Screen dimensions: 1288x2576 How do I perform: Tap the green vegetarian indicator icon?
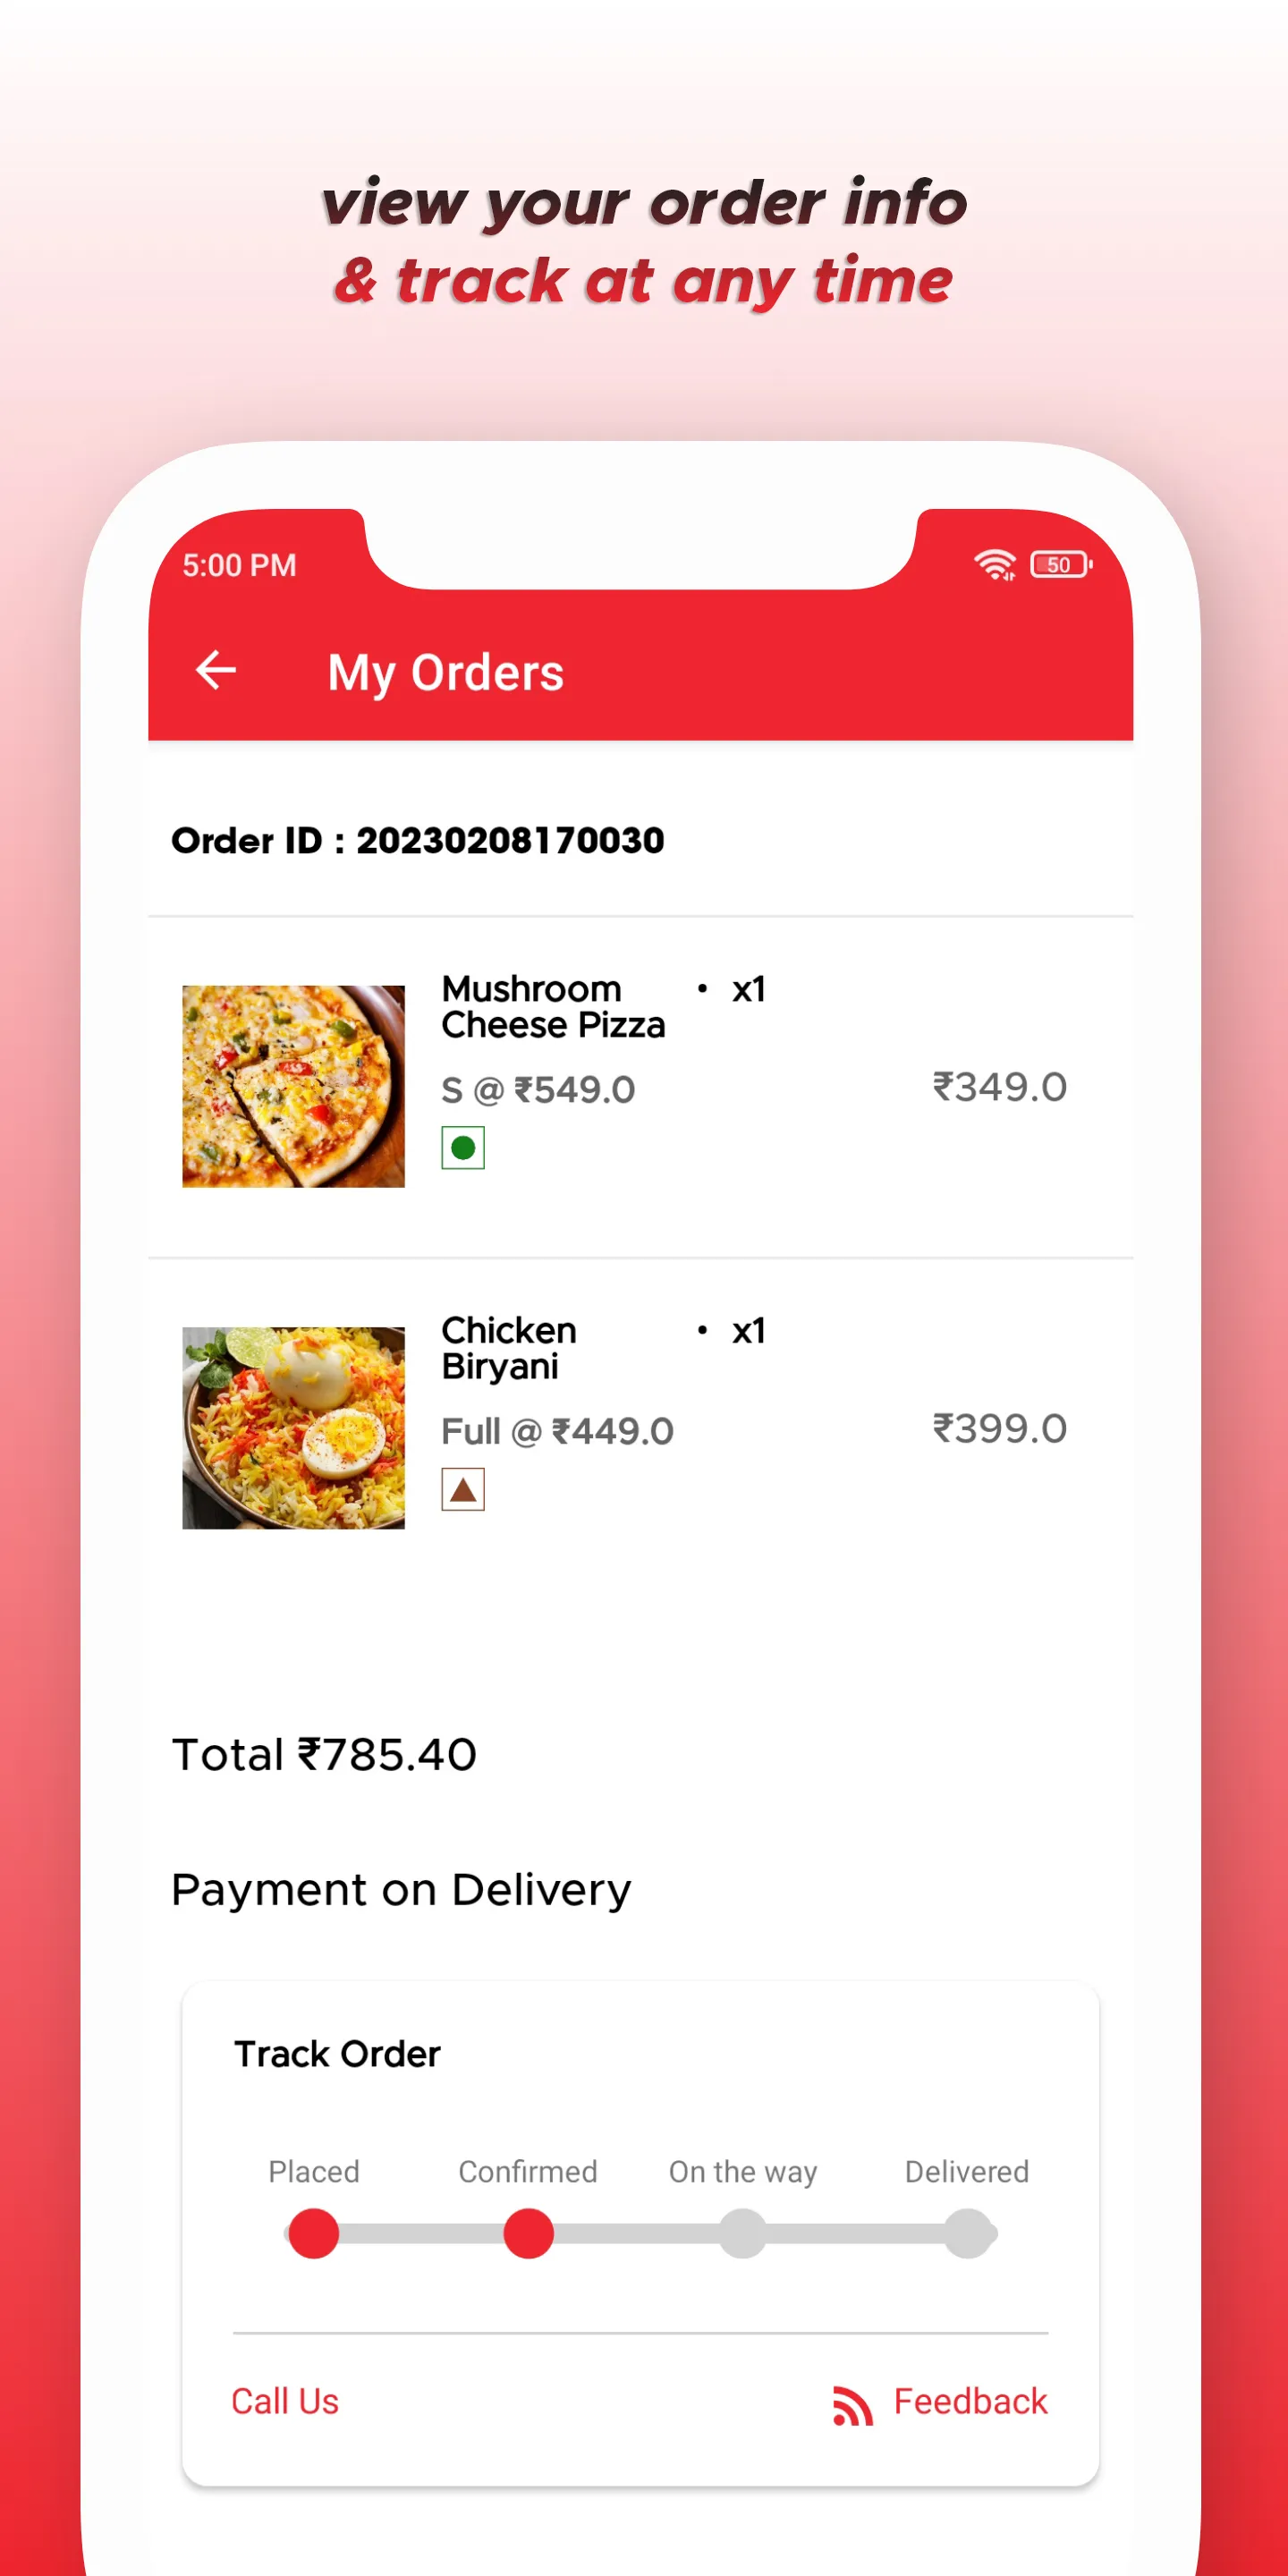coord(463,1147)
